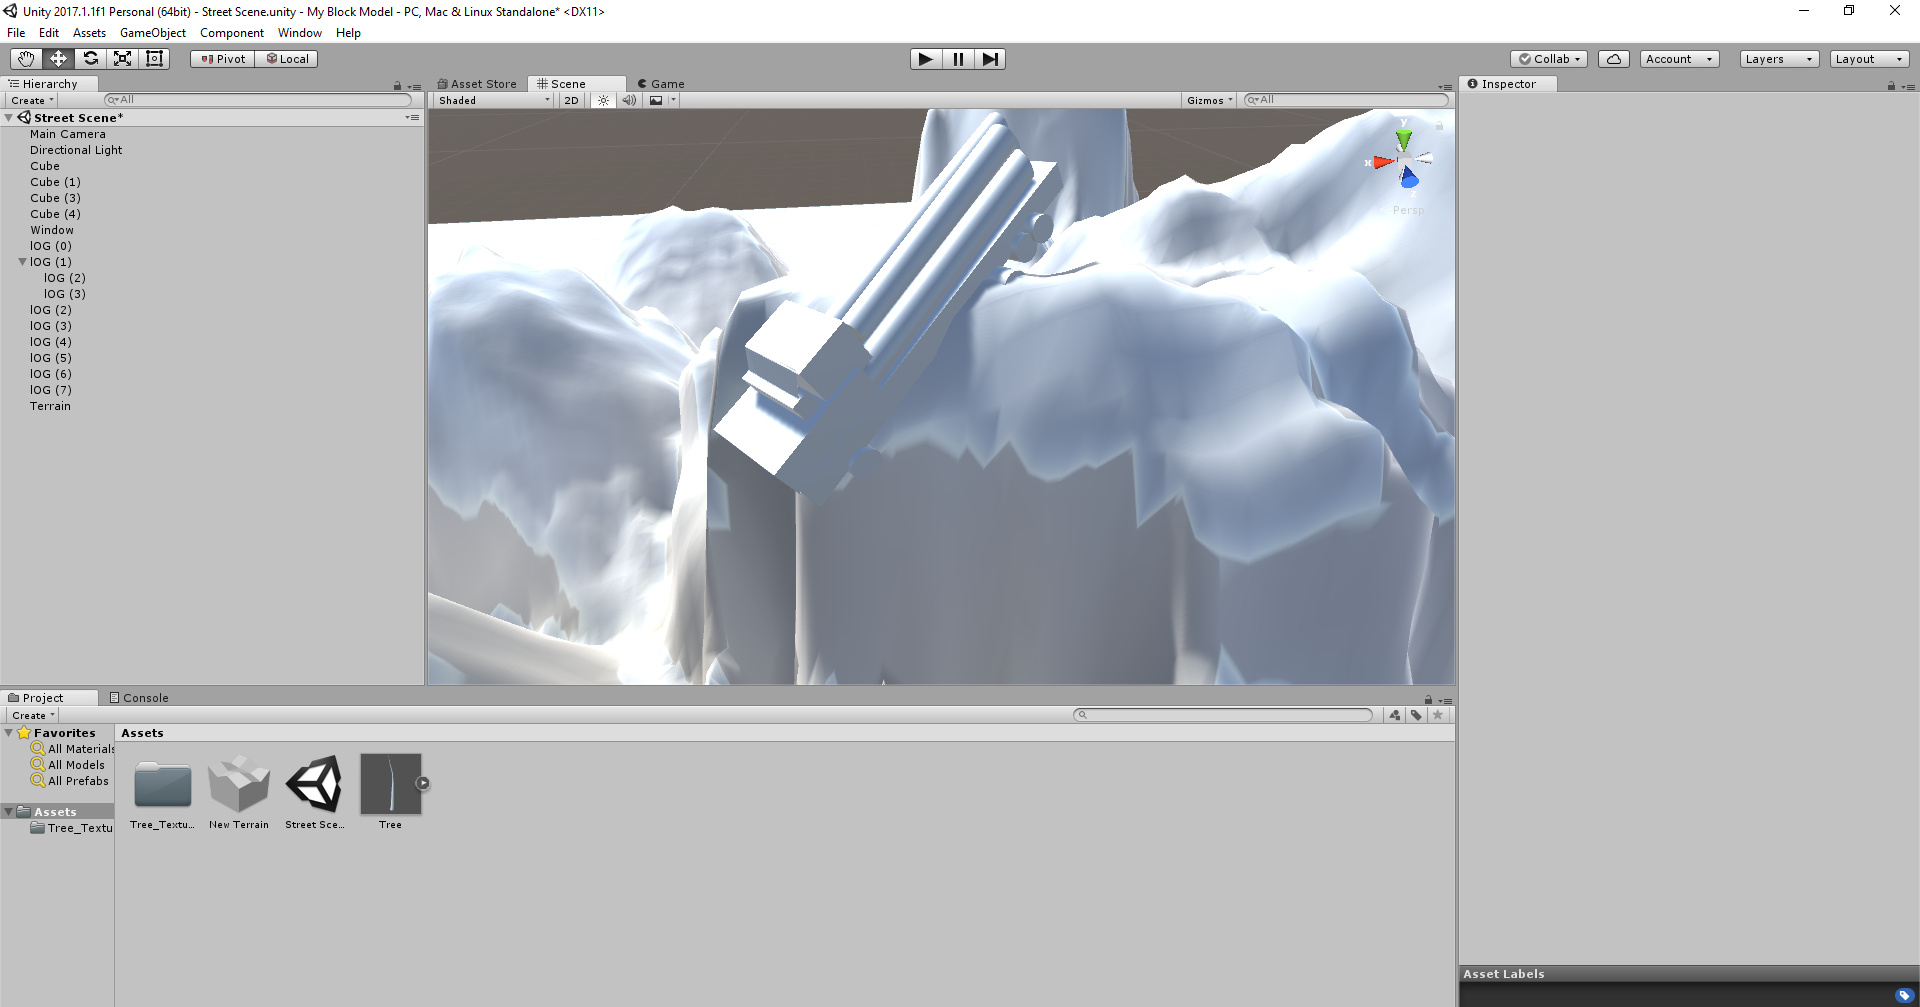Mute scene audio with the speaker icon
The width and height of the screenshot is (1920, 1007).
pyautogui.click(x=629, y=100)
